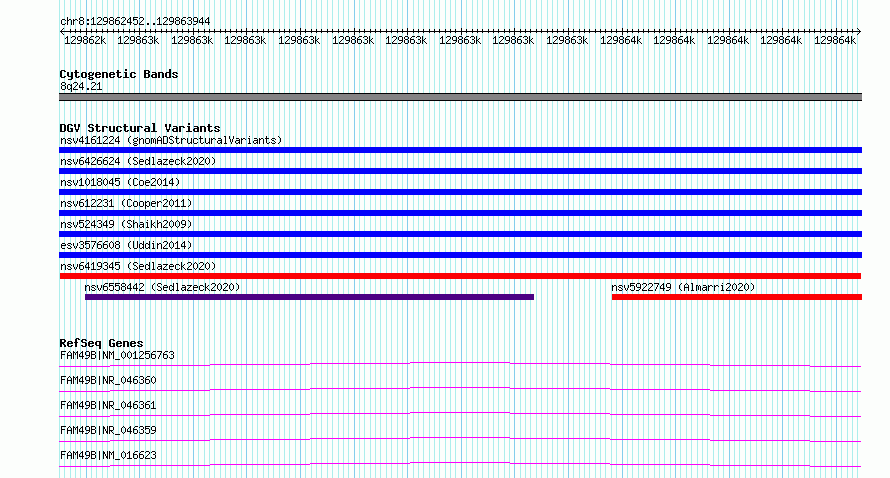The image size is (890, 478).
Task: Click the 8q24.21 cytogenetic band bar
Action: (x=460, y=97)
